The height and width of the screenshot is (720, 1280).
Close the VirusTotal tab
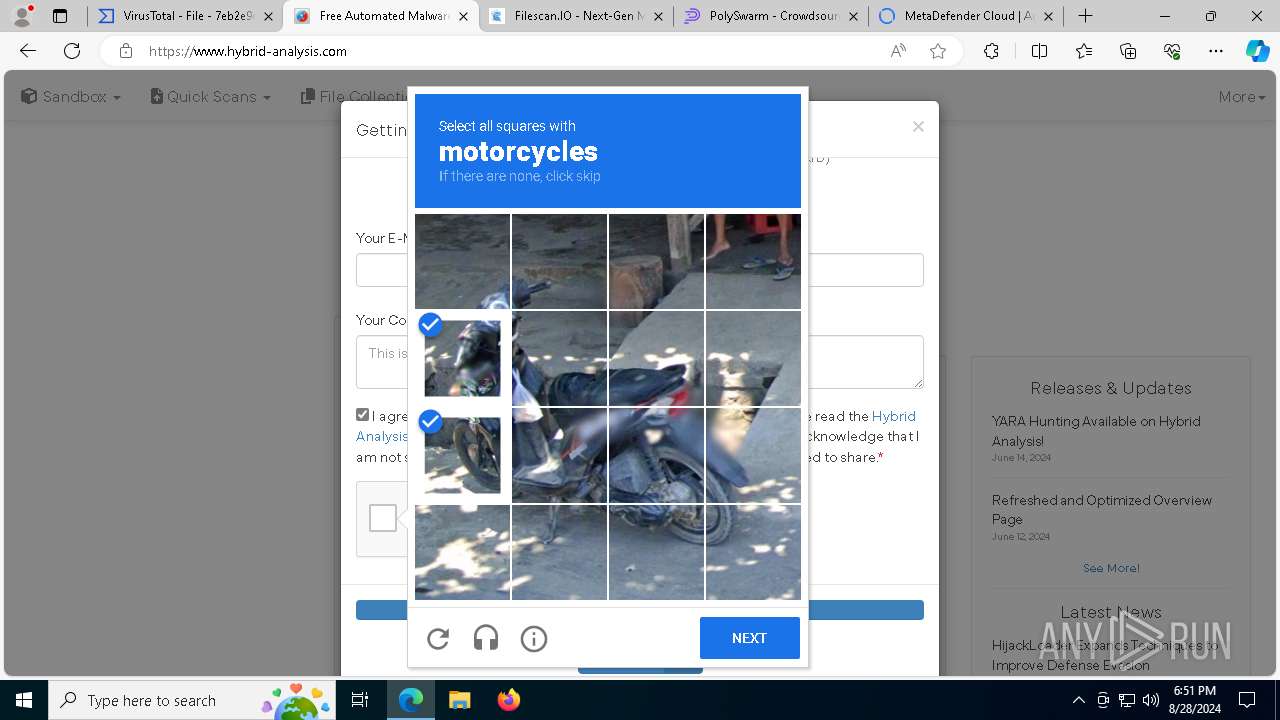(268, 16)
